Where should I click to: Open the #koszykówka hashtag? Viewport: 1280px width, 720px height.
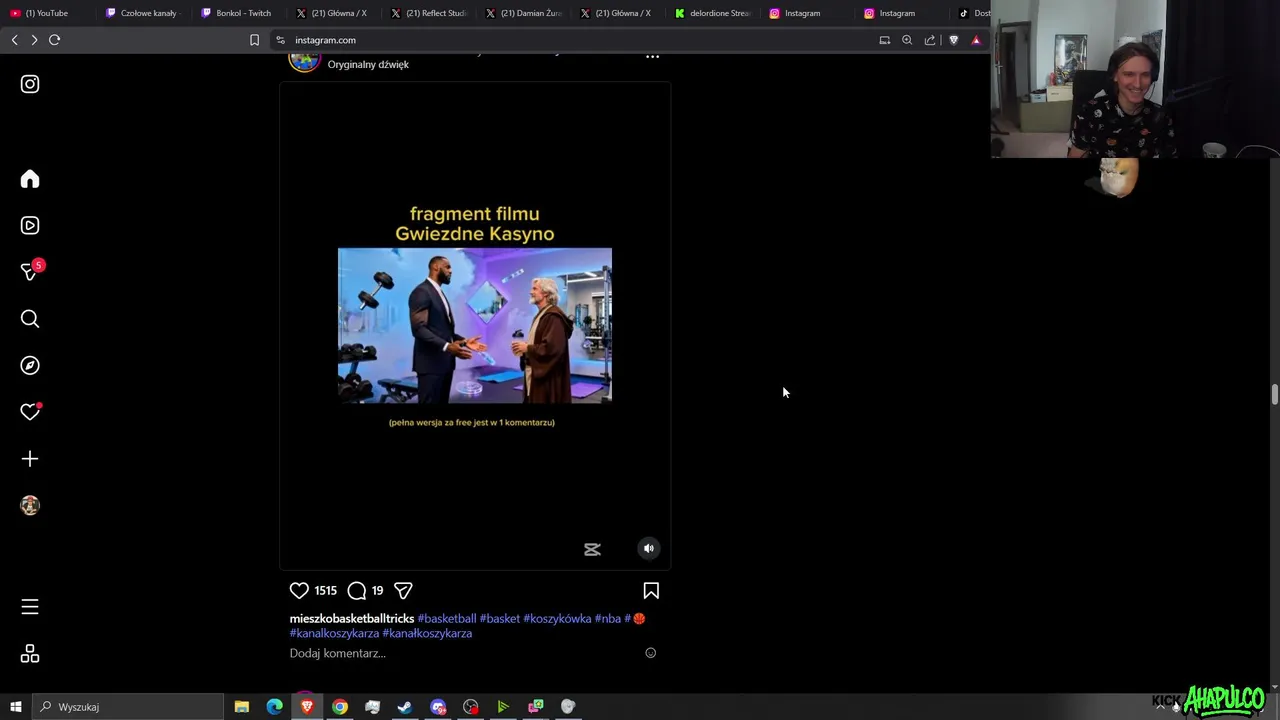tap(557, 619)
